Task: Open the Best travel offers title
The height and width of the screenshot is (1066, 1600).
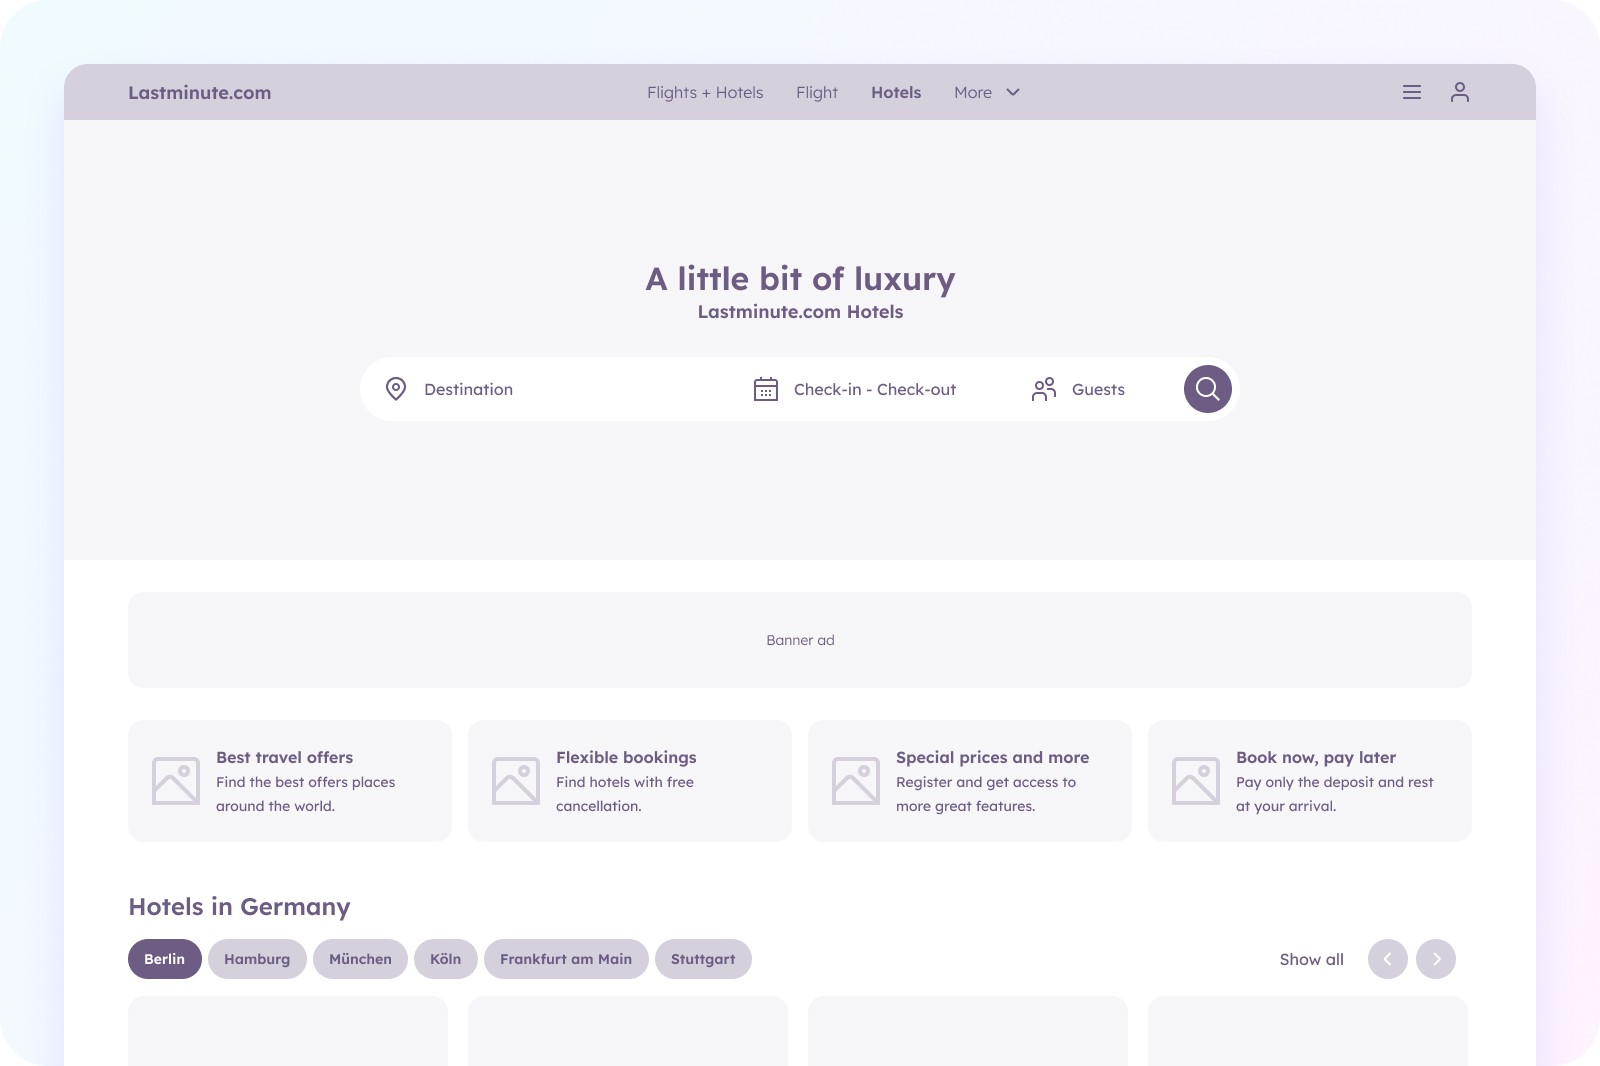Action: tap(285, 757)
